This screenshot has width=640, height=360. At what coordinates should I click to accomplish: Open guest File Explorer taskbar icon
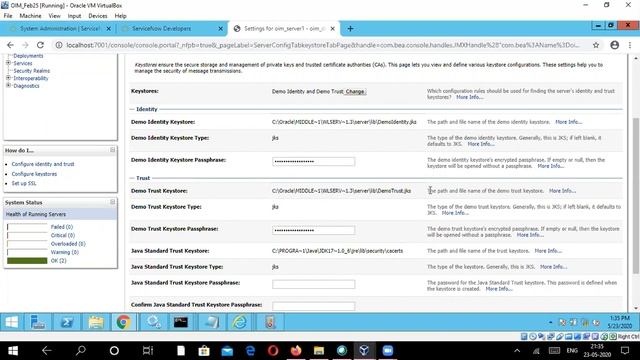[x=96, y=322]
